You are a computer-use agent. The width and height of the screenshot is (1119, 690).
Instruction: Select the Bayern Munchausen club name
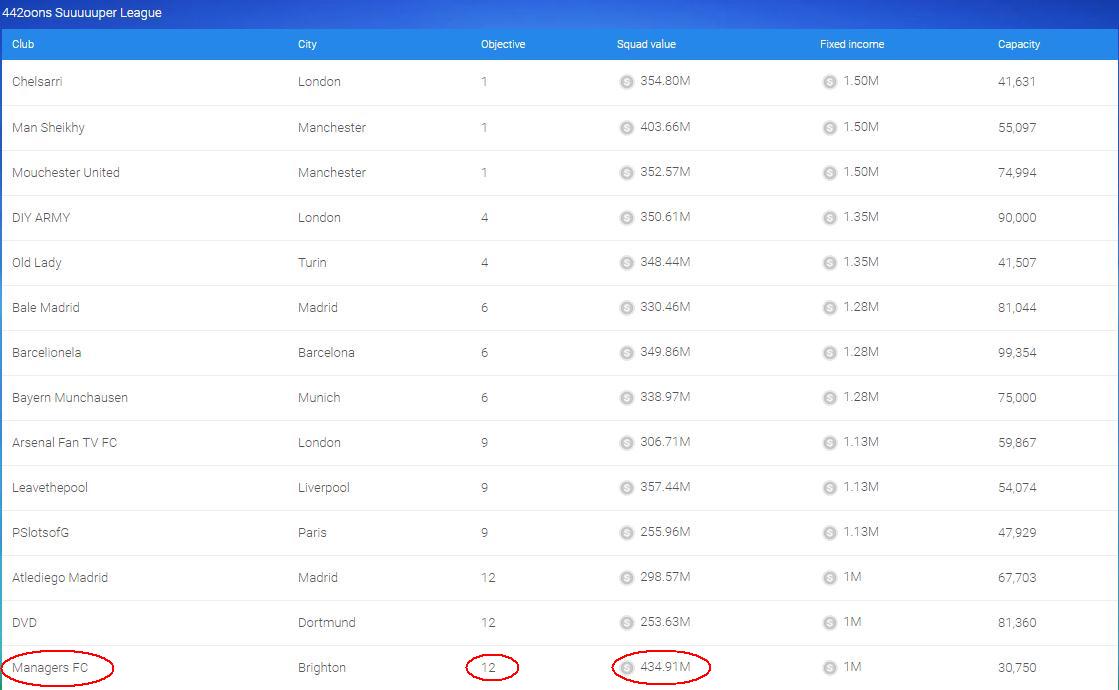70,397
